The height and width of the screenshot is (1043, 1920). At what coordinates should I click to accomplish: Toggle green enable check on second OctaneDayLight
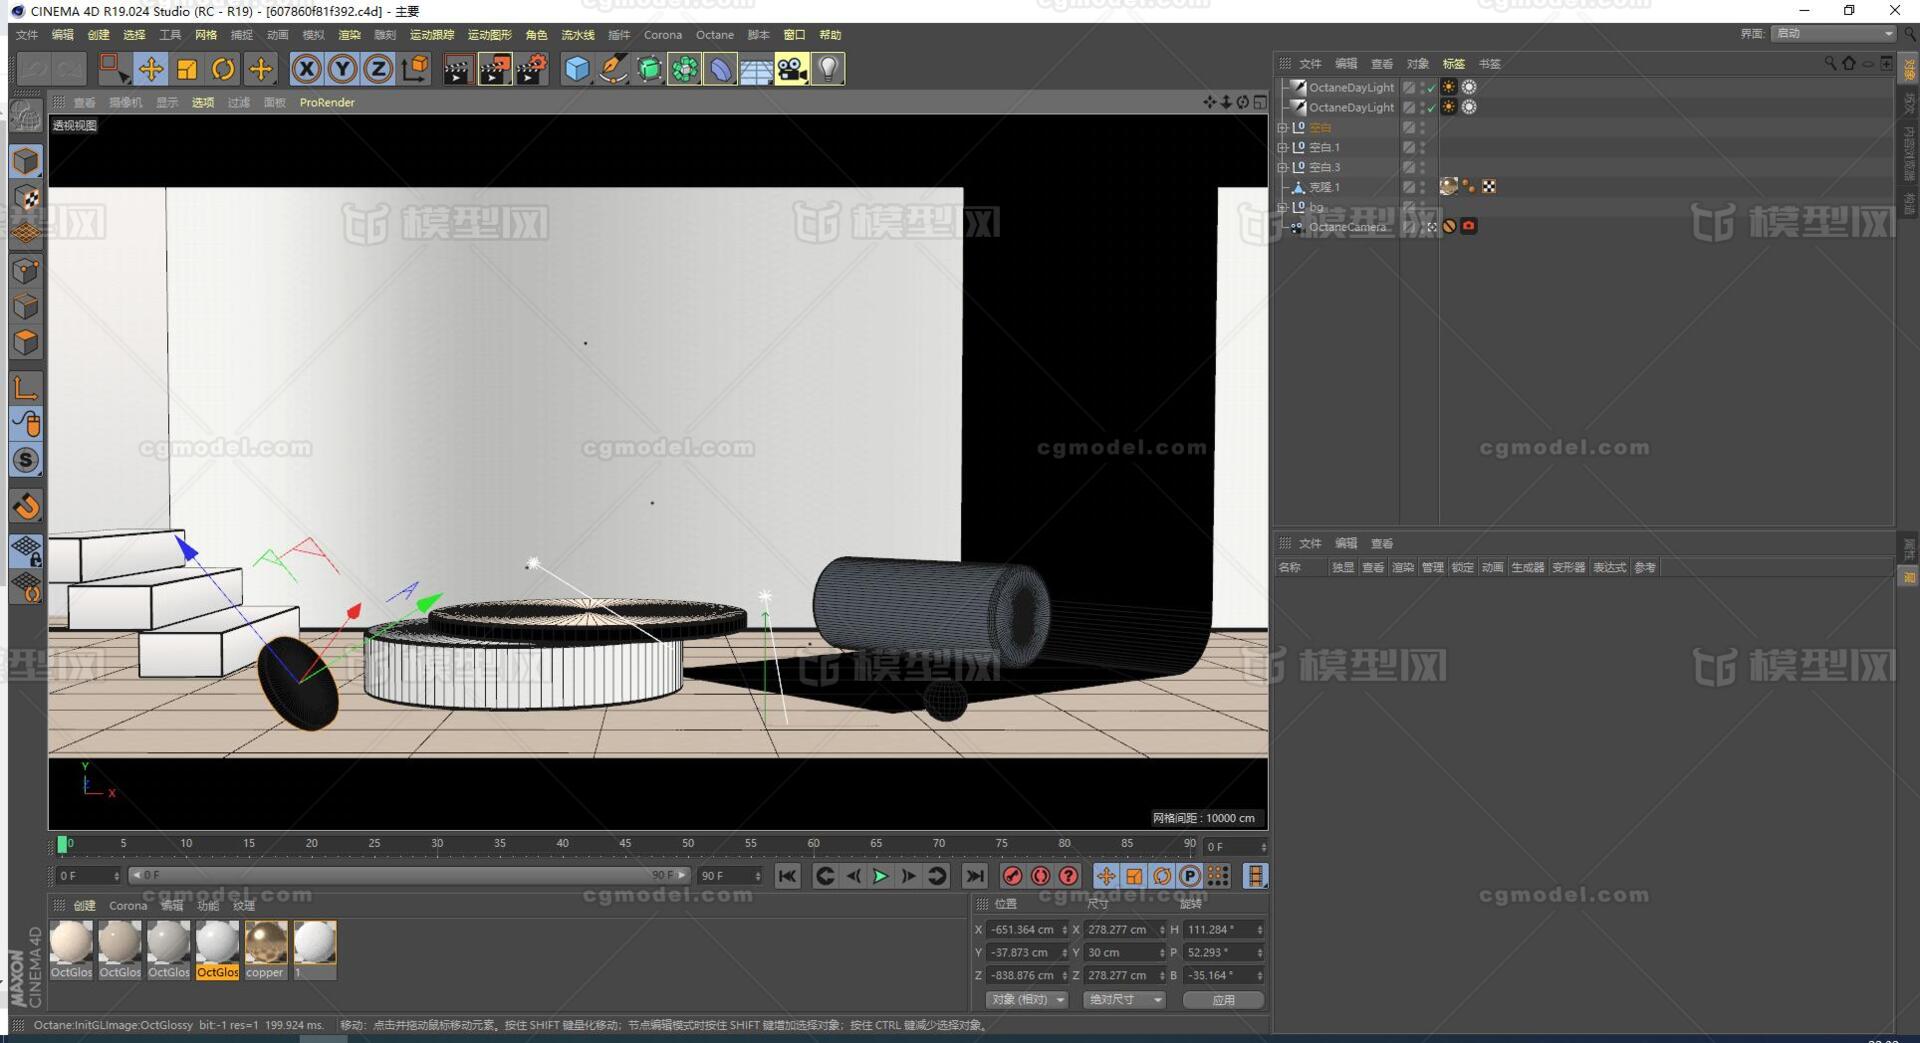point(1431,108)
